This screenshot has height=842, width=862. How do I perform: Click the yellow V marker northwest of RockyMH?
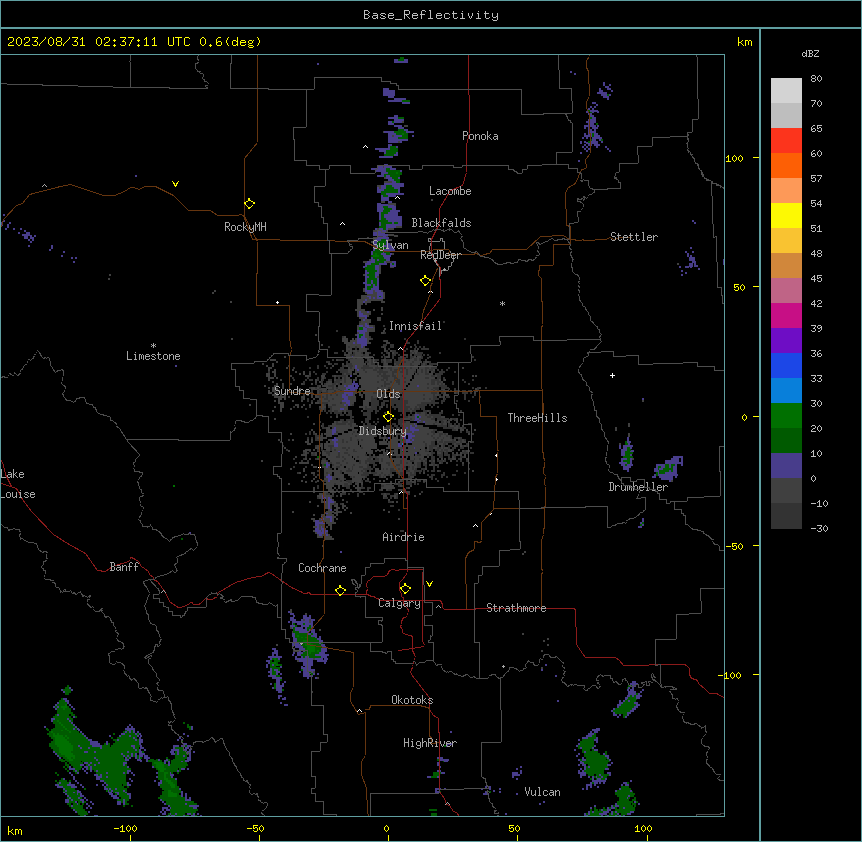tap(175, 184)
